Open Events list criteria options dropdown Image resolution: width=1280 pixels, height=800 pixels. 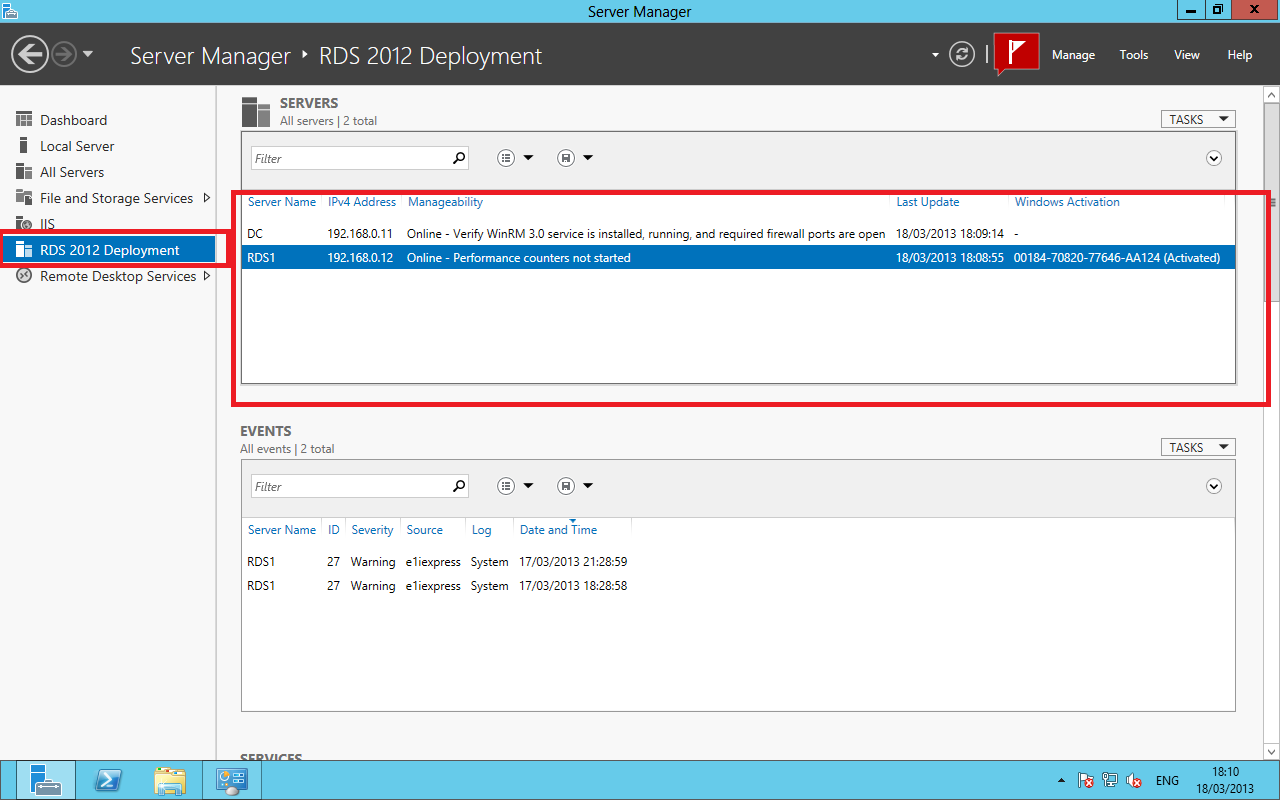(516, 486)
